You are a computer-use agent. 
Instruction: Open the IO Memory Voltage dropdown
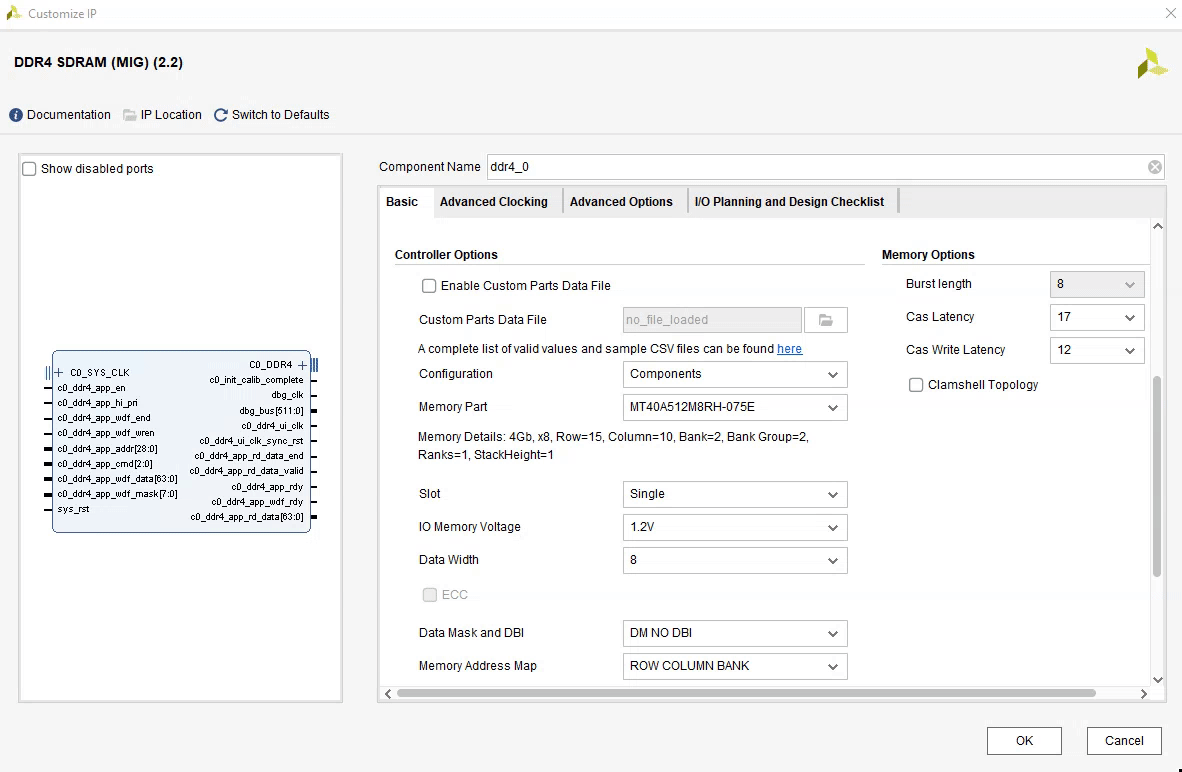735,528
